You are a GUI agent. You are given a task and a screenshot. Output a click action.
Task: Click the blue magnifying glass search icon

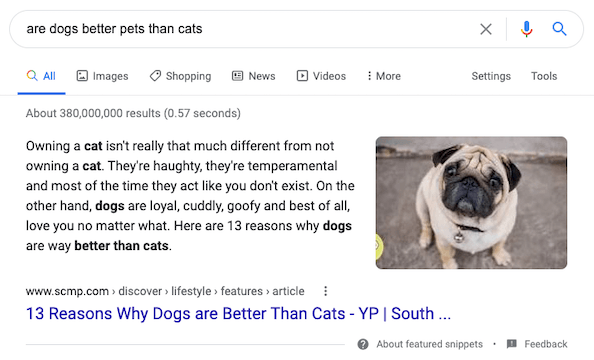559,29
